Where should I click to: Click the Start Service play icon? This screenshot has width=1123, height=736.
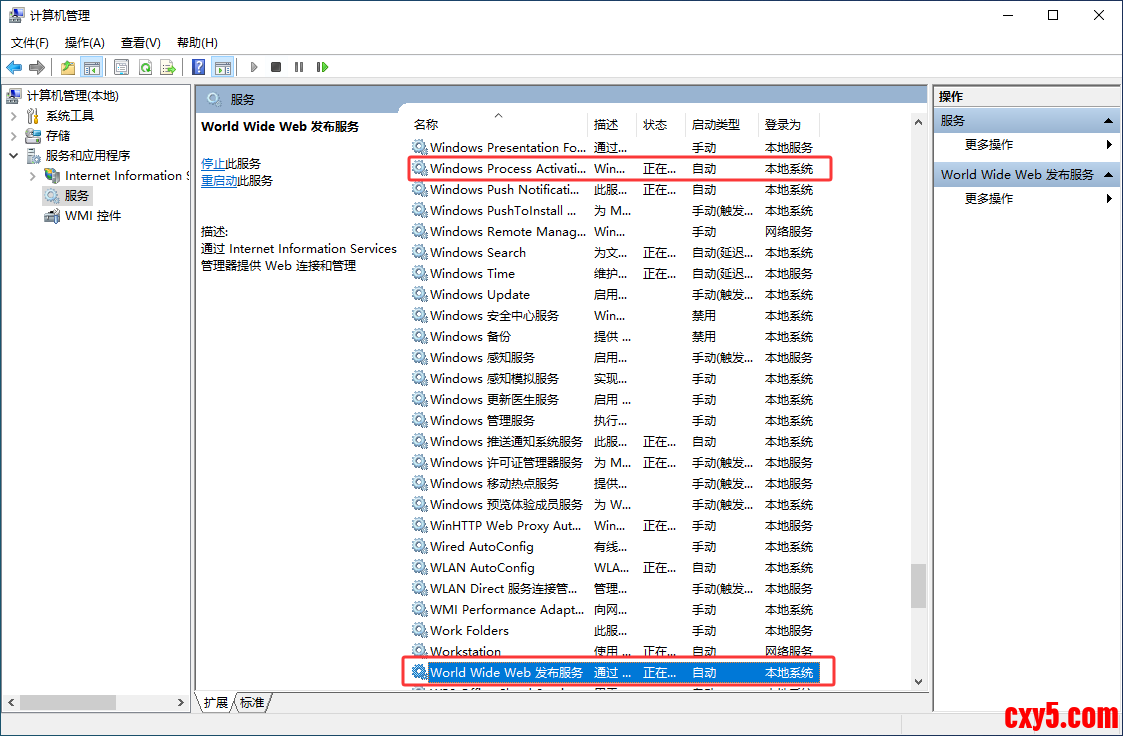point(254,67)
